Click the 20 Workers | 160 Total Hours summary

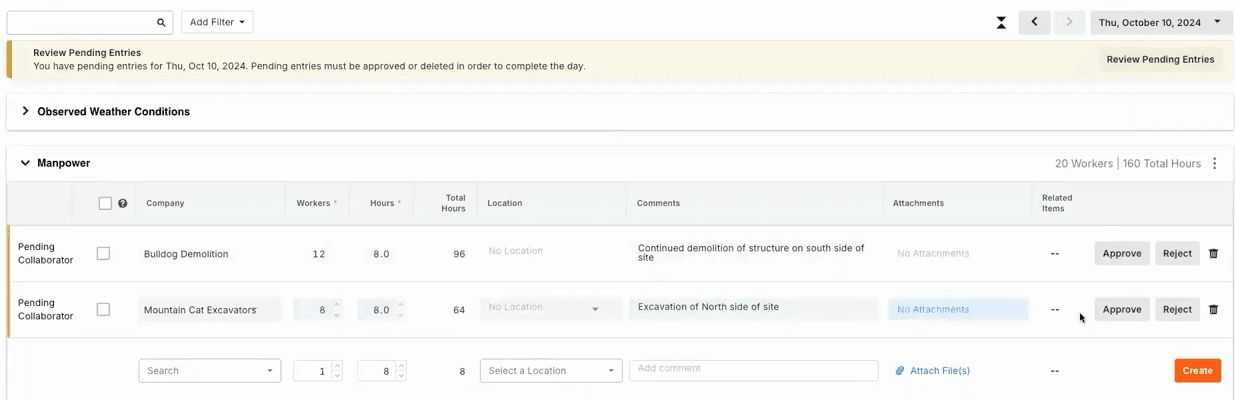pos(1128,164)
